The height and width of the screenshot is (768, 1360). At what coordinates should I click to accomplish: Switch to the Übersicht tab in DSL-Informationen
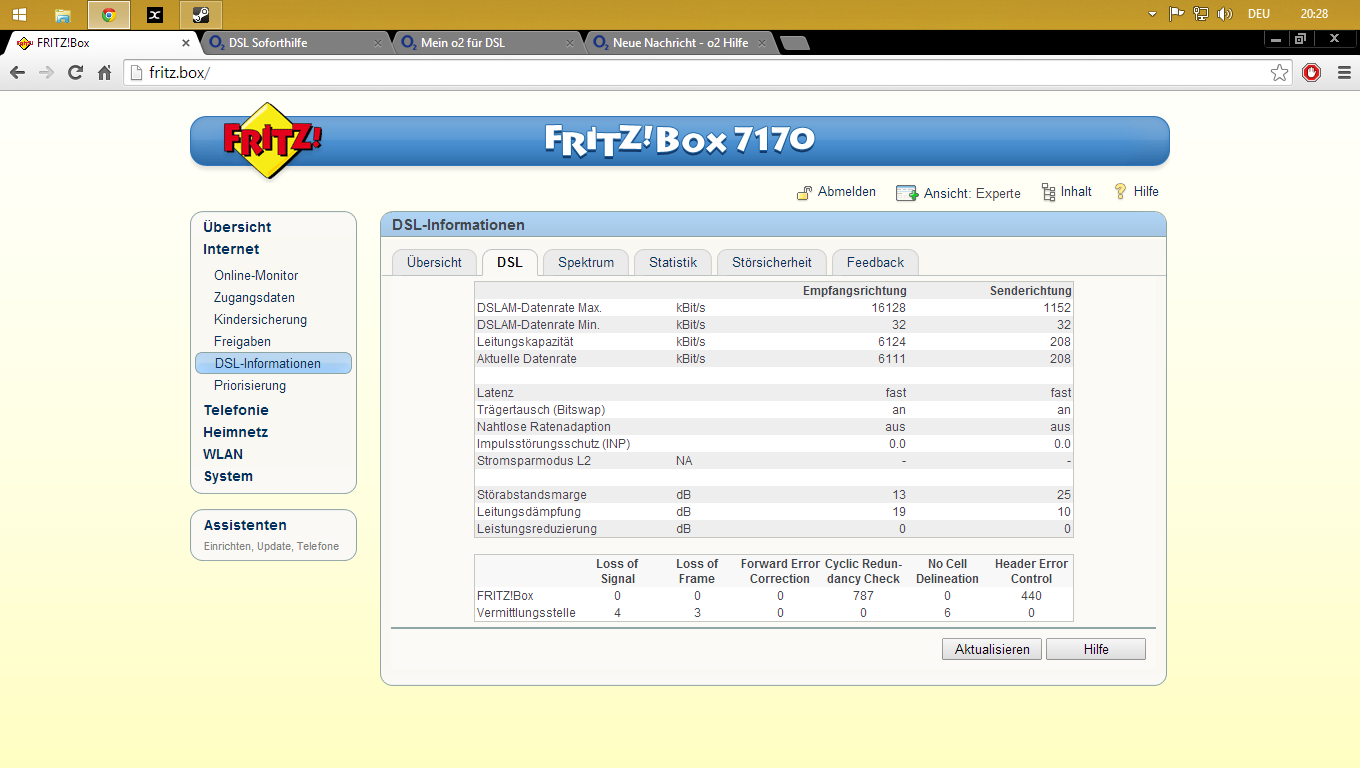[434, 262]
